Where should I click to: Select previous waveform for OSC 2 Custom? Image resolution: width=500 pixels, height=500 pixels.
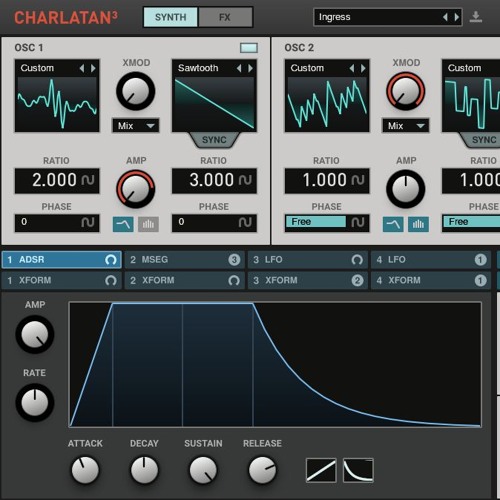pos(352,68)
